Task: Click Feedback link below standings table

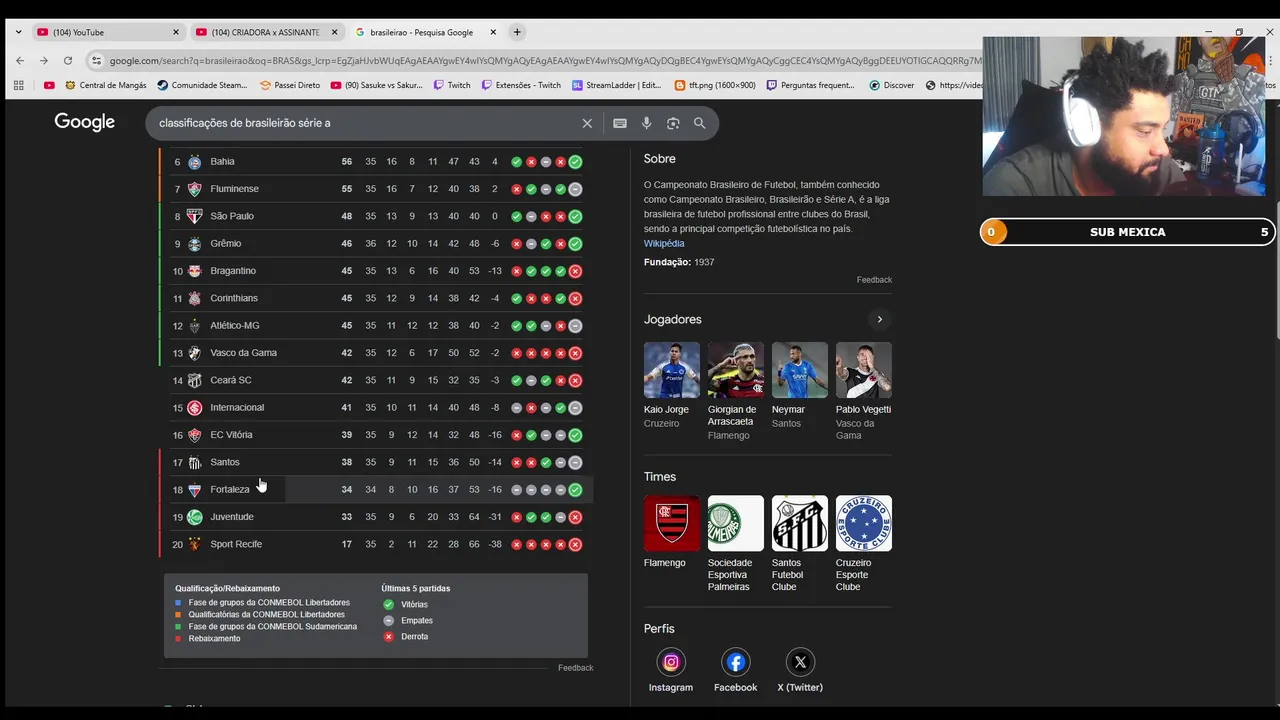Action: [x=576, y=668]
